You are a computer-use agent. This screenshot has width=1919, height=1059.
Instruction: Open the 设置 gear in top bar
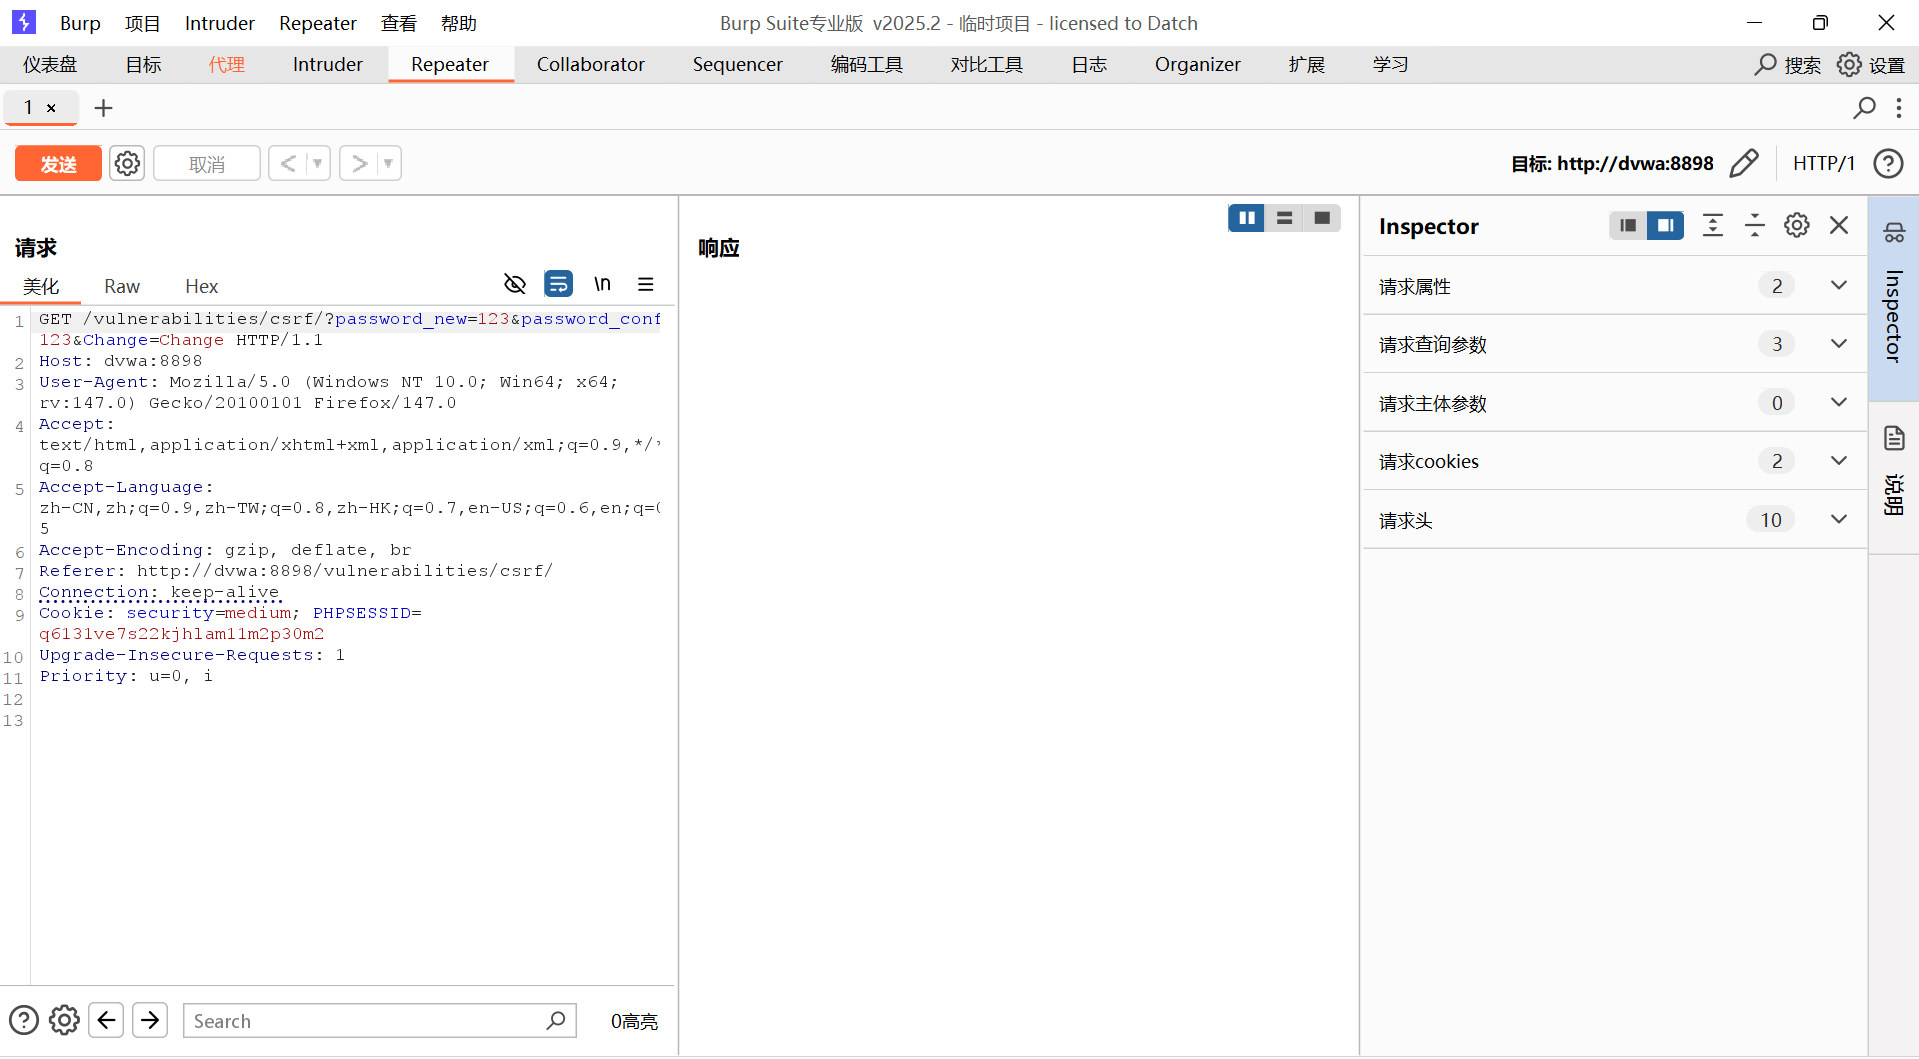1850,64
